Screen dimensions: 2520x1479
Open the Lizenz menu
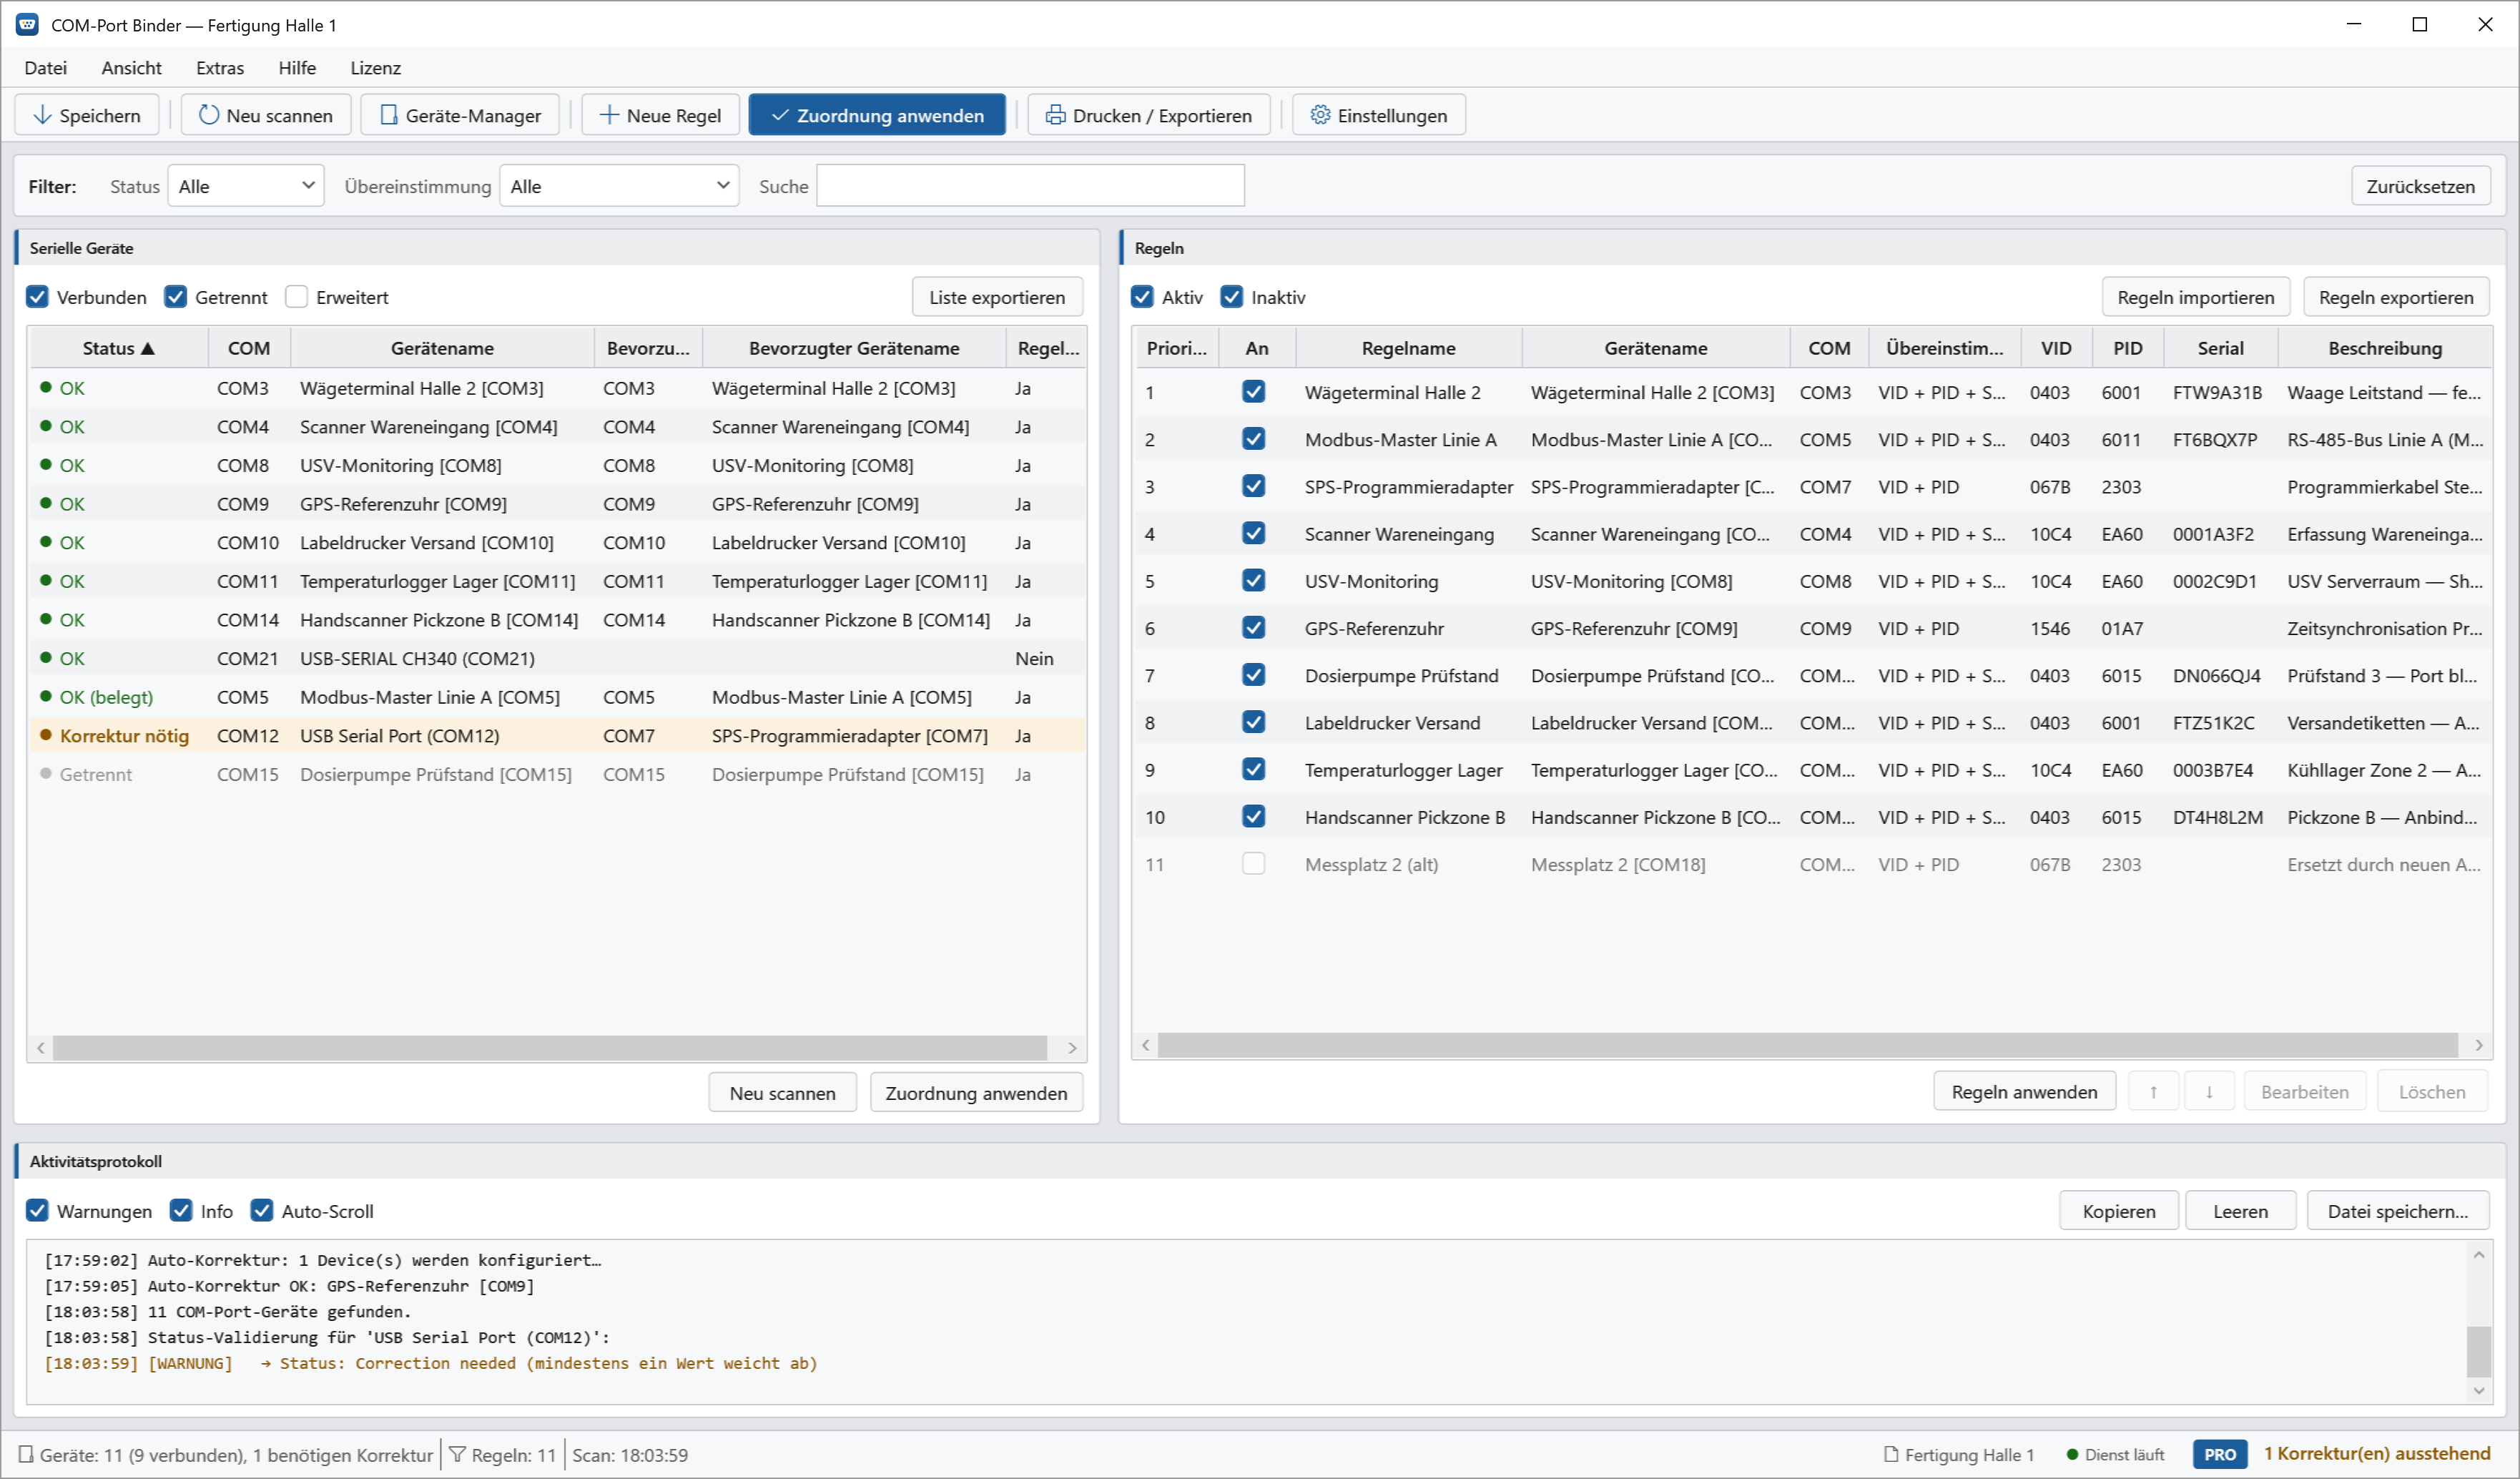pyautogui.click(x=376, y=68)
